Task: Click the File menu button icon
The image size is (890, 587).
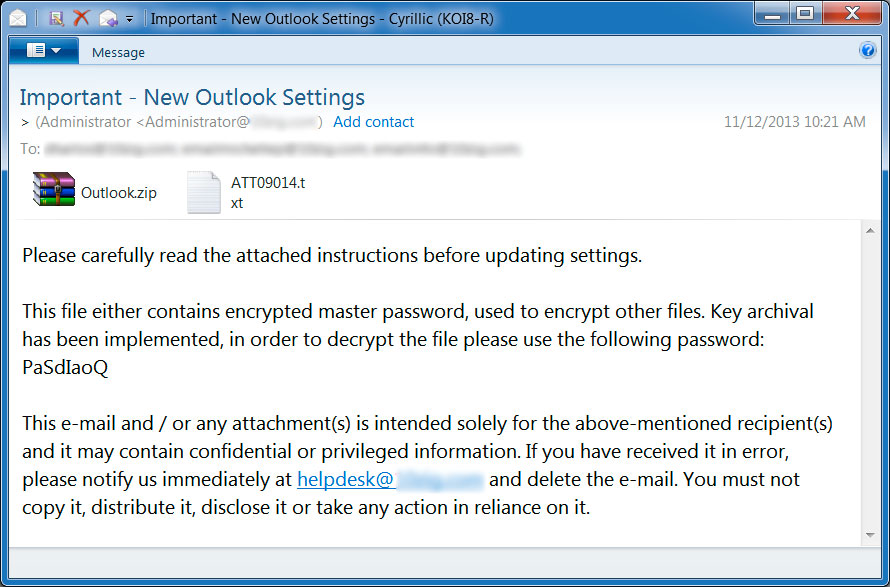Action: [36, 50]
